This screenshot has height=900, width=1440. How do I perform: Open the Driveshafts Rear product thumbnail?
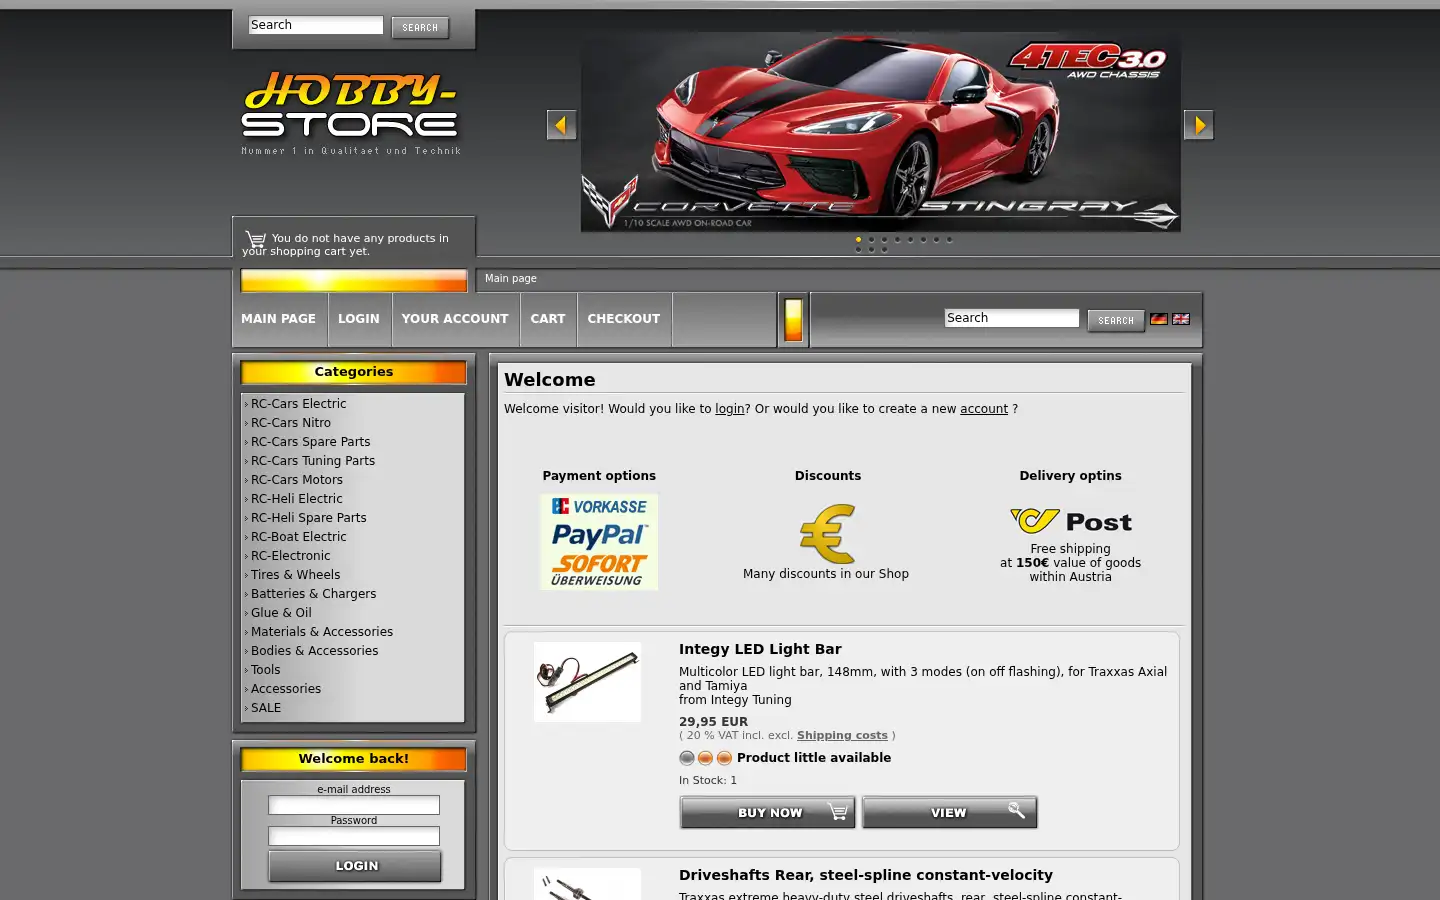point(587,884)
